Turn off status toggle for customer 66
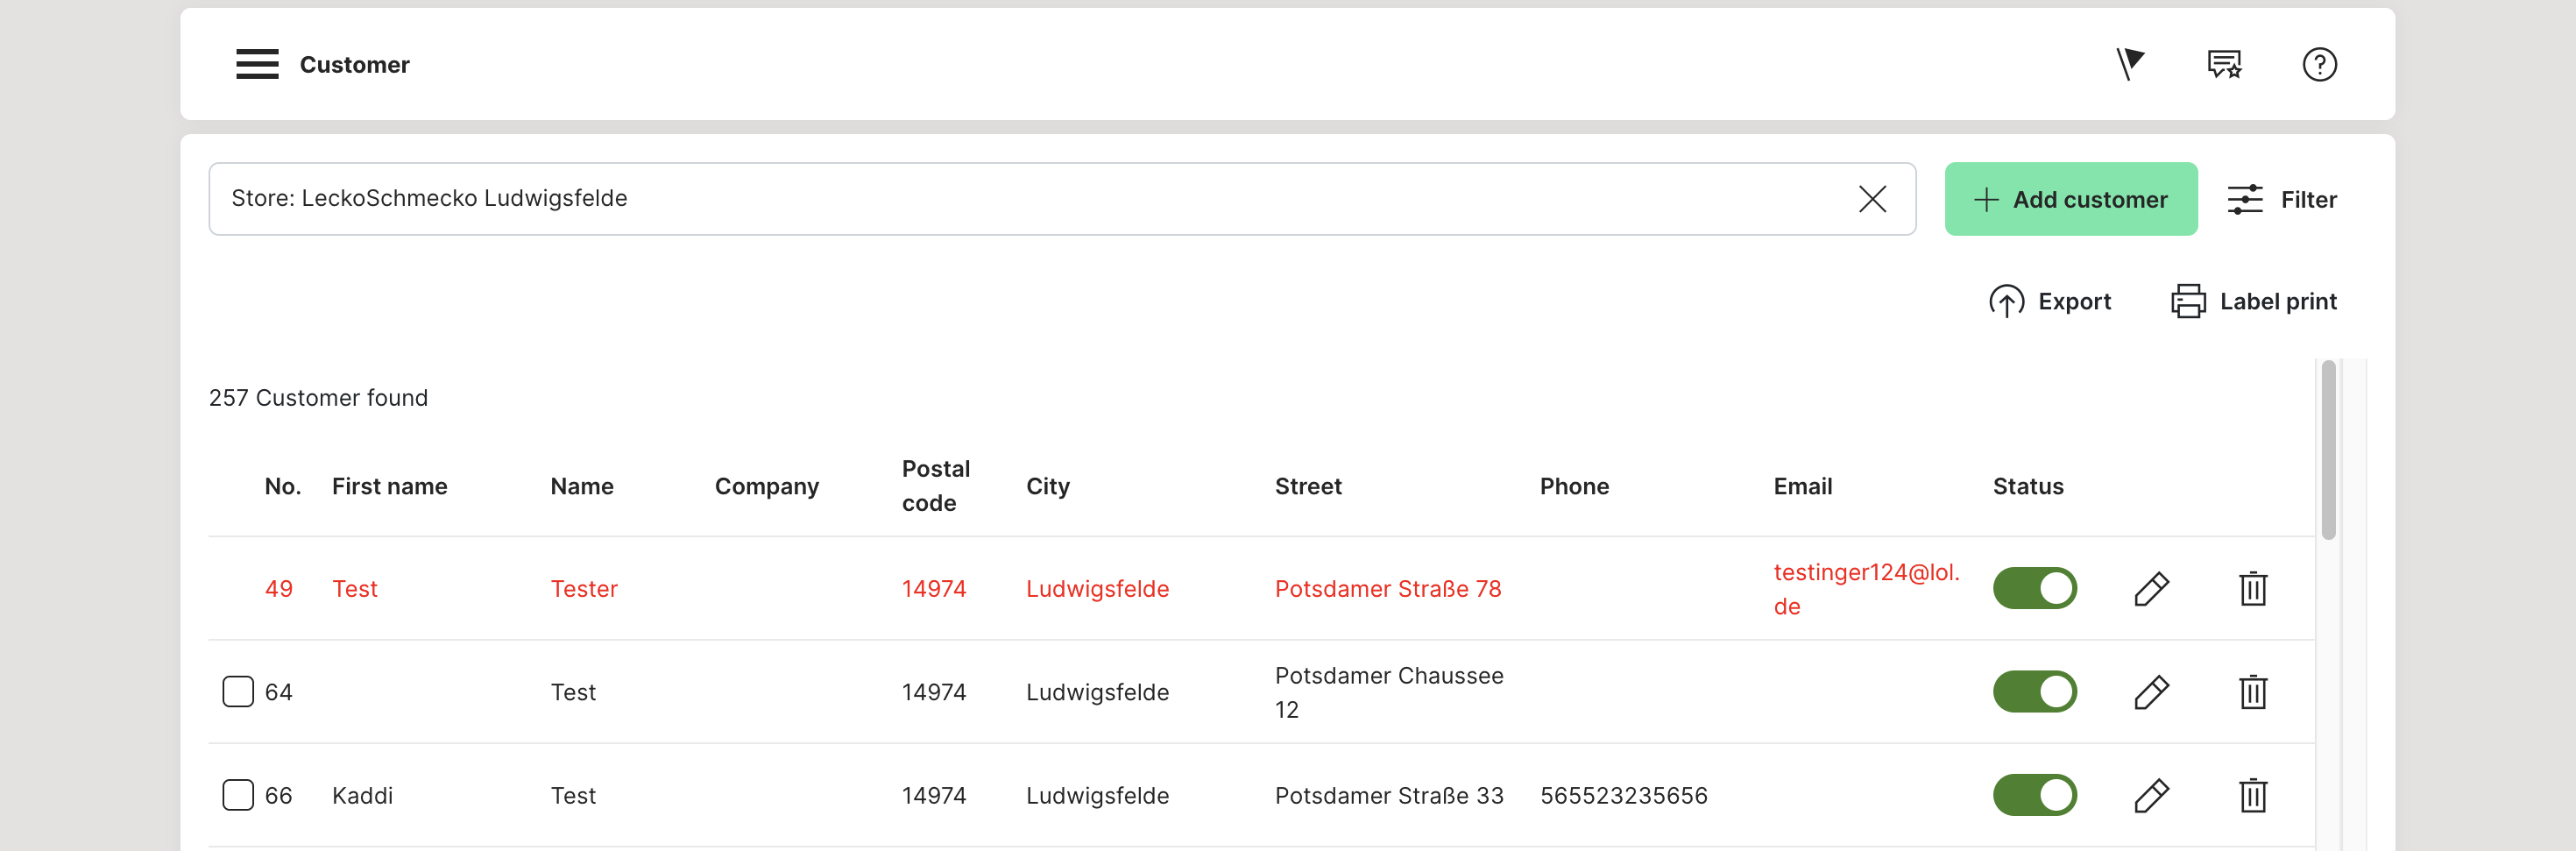 (2034, 796)
